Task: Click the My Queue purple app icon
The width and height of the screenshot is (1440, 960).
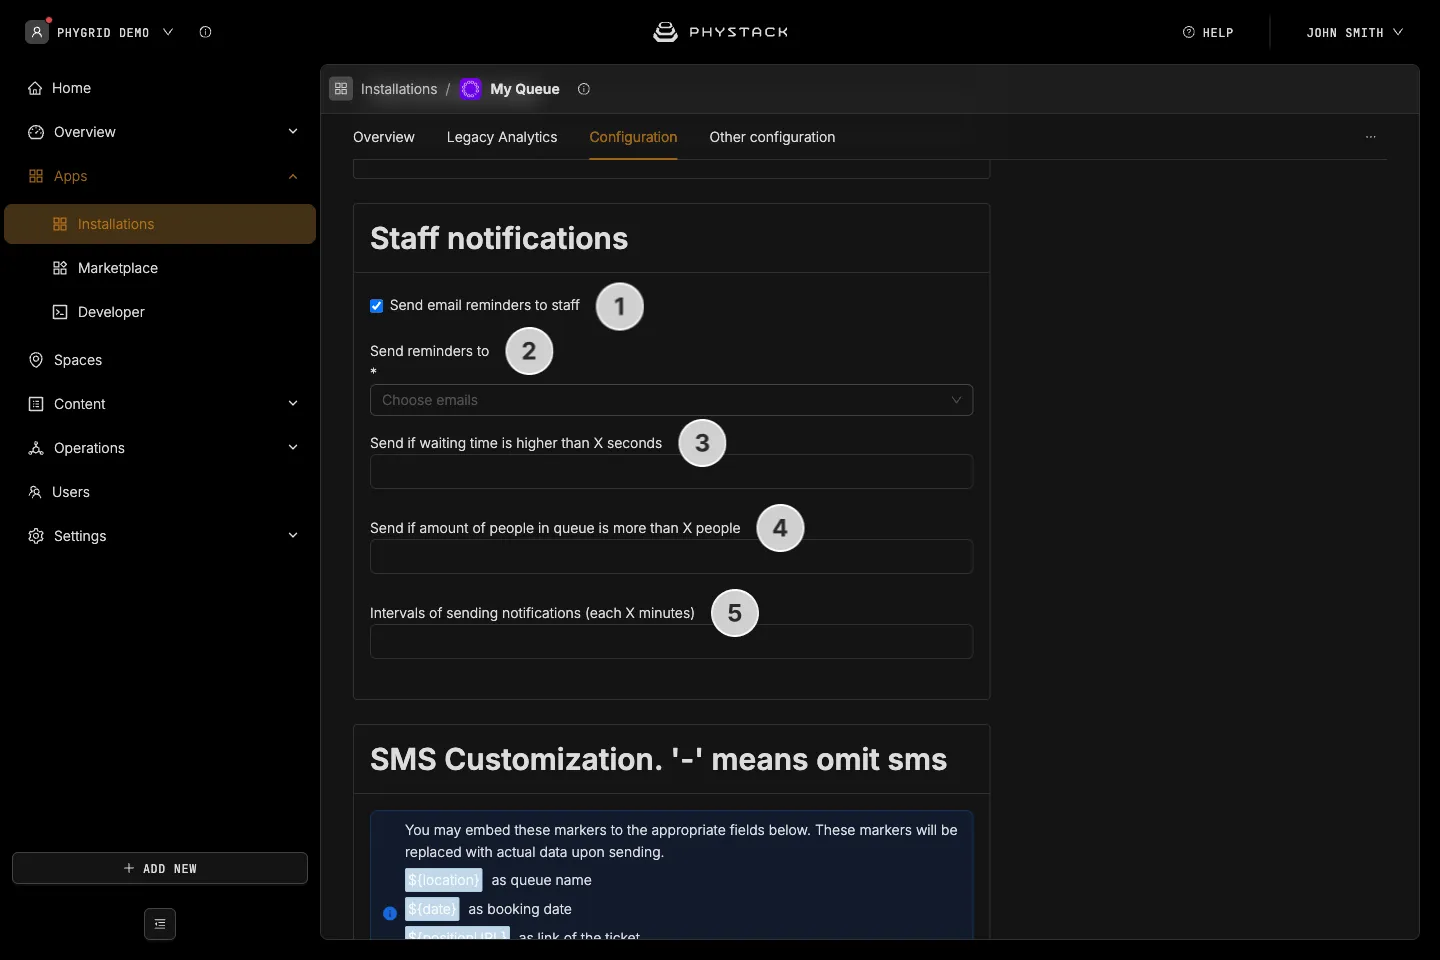Action: pyautogui.click(x=471, y=89)
